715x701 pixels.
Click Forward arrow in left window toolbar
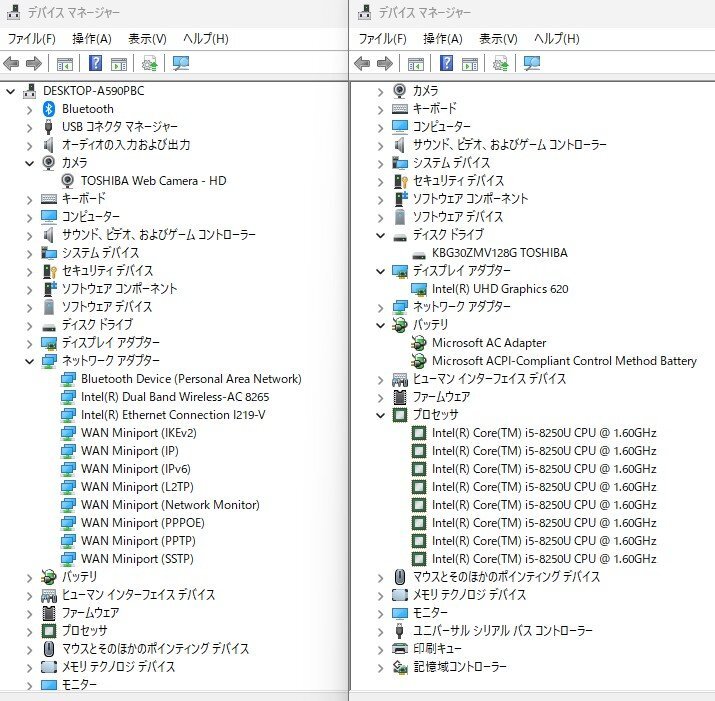(x=34, y=63)
